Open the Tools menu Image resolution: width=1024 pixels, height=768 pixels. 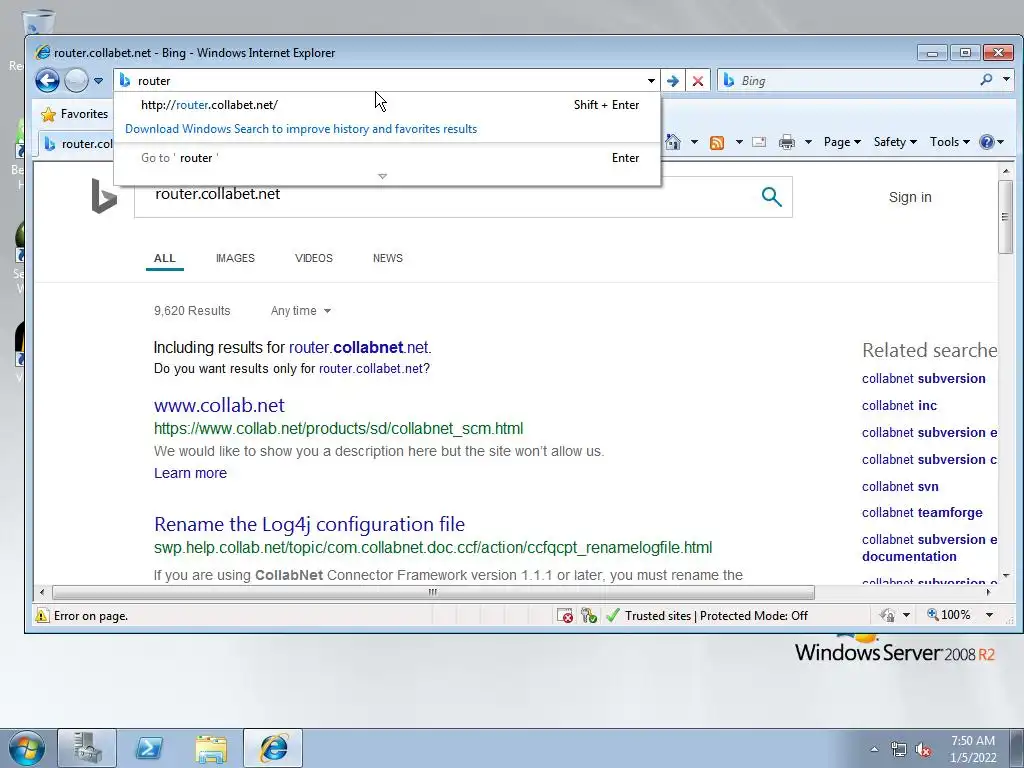[950, 142]
